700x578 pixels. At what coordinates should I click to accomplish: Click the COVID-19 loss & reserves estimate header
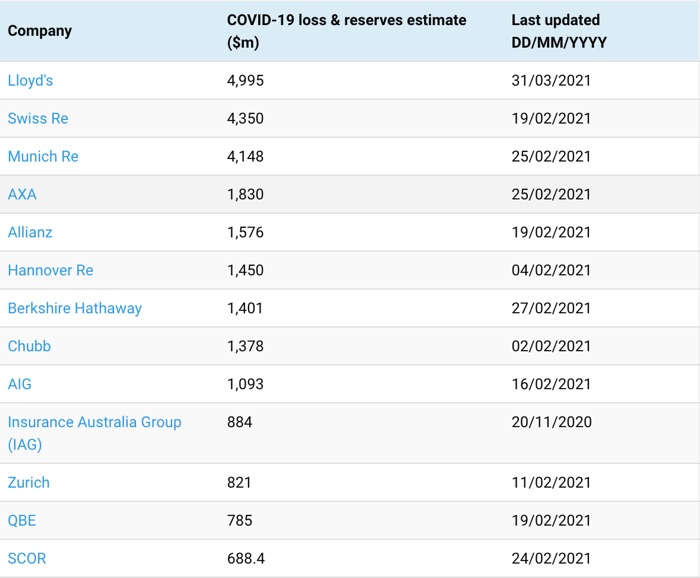coord(346,31)
